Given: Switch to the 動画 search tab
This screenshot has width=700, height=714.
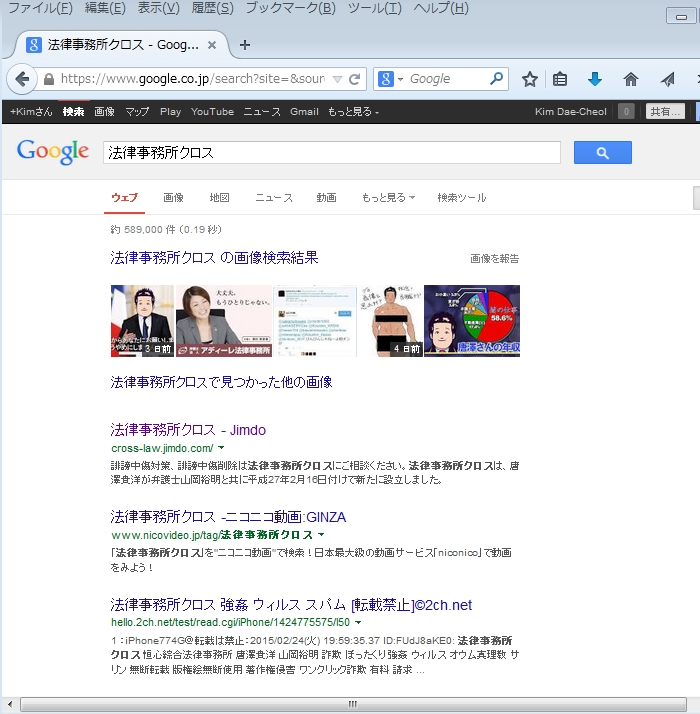Looking at the screenshot, I should click(326, 198).
